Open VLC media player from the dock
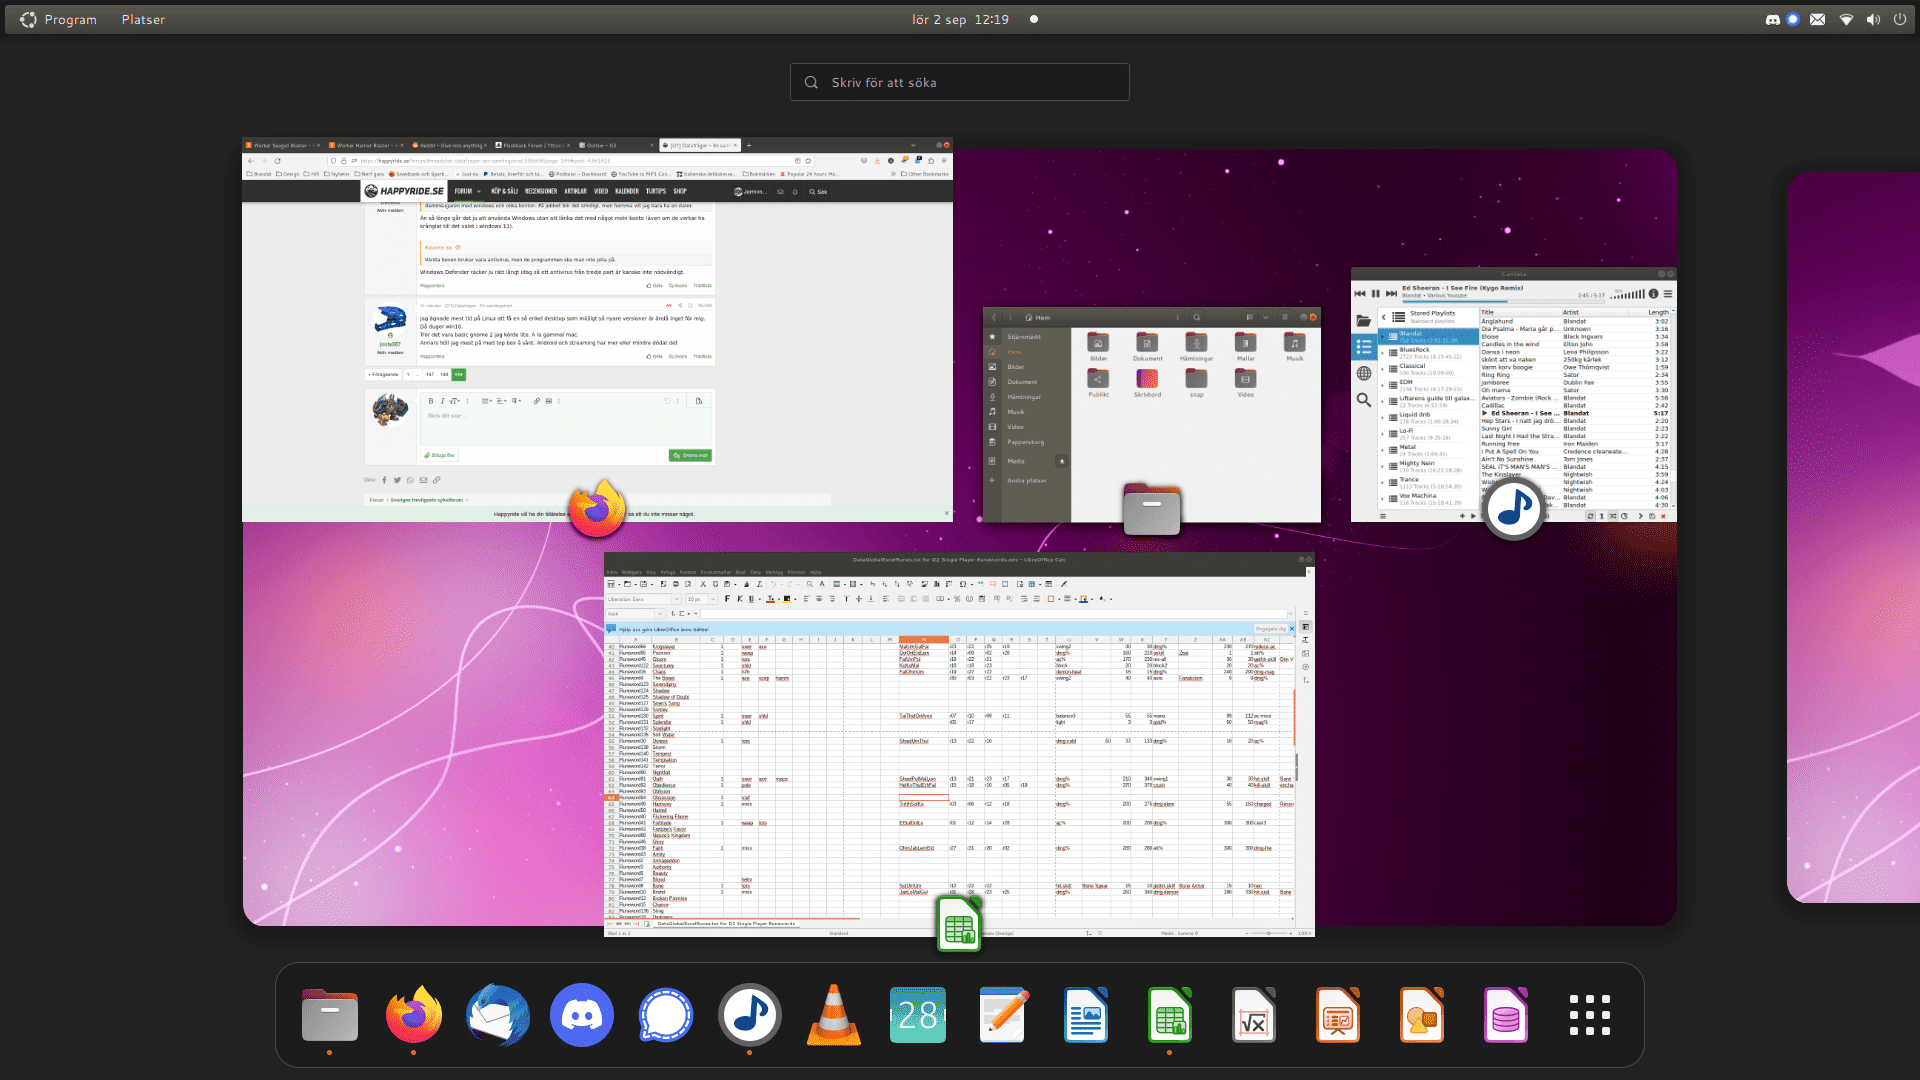The image size is (1920, 1080). point(834,1015)
